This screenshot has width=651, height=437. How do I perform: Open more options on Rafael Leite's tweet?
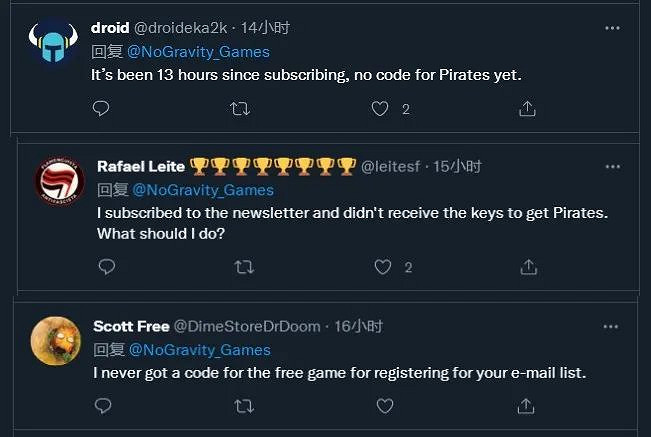[614, 166]
